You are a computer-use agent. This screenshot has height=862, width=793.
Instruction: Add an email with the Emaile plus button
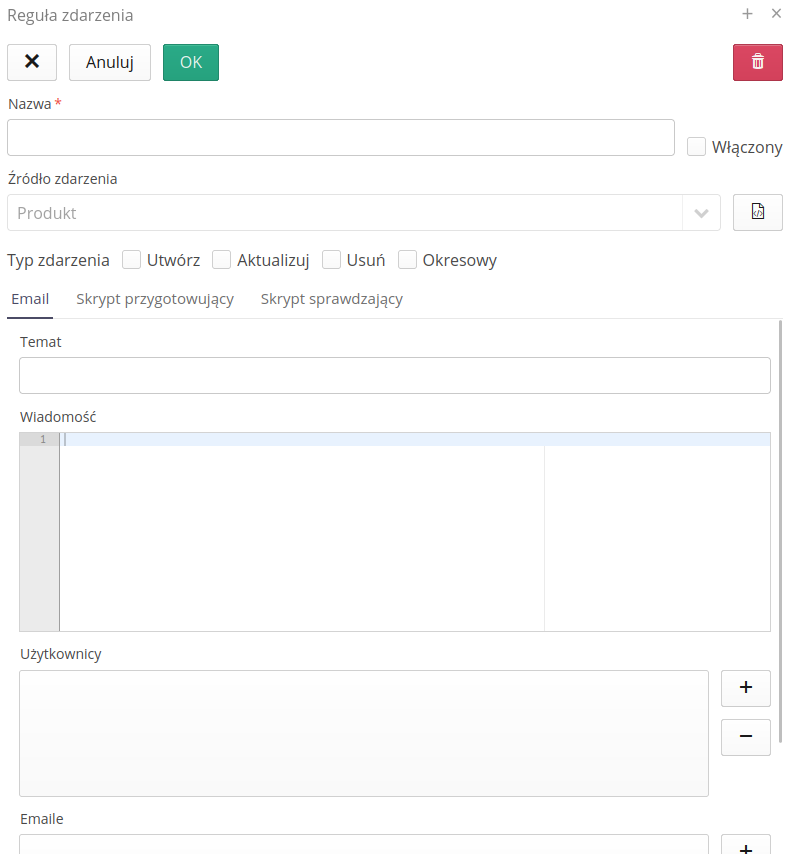click(x=745, y=848)
